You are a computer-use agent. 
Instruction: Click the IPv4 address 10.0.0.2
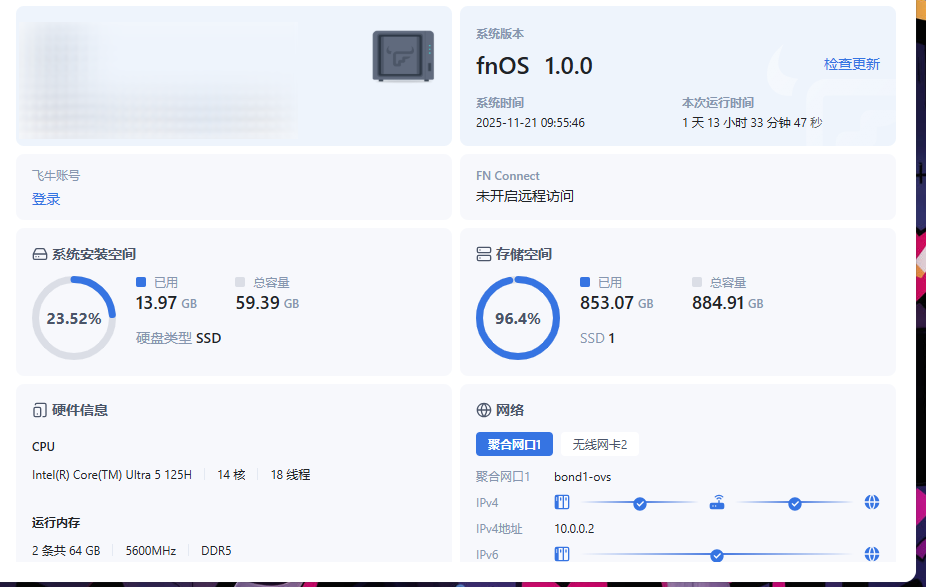tap(574, 529)
